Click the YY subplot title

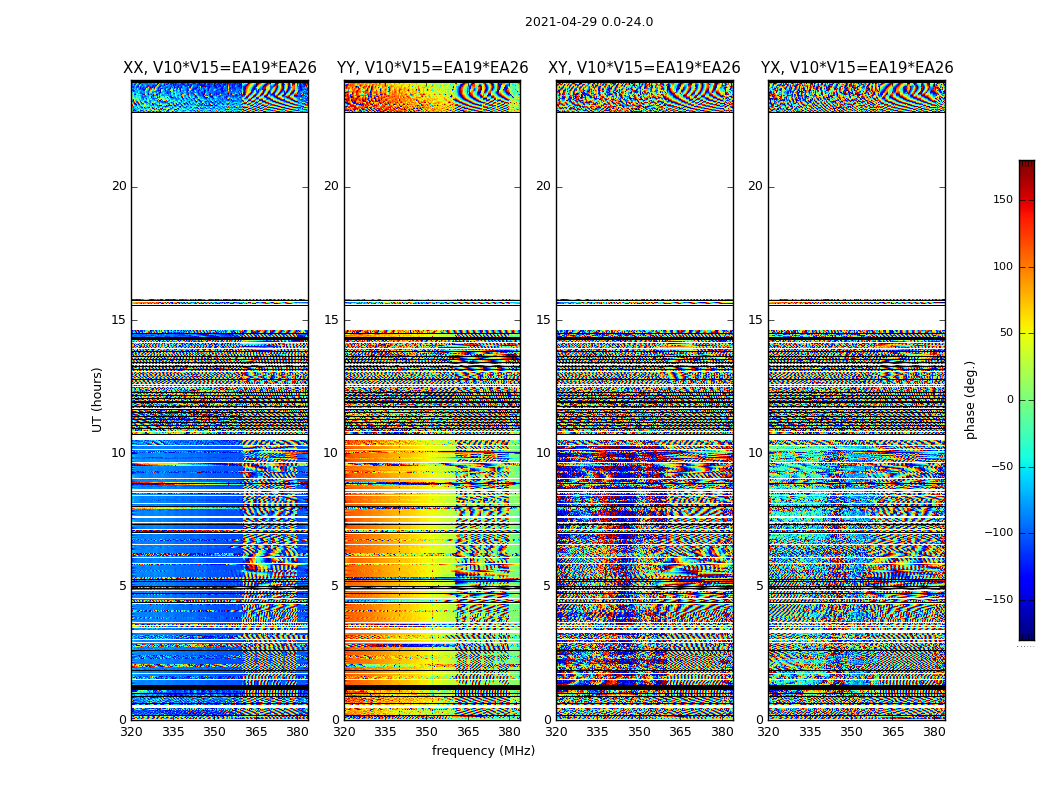[x=432, y=68]
